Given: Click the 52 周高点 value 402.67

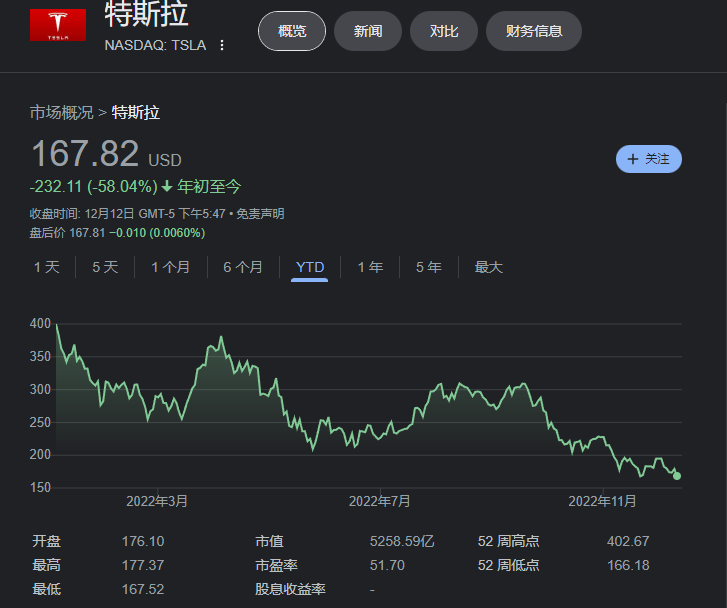Looking at the screenshot, I should (628, 541).
